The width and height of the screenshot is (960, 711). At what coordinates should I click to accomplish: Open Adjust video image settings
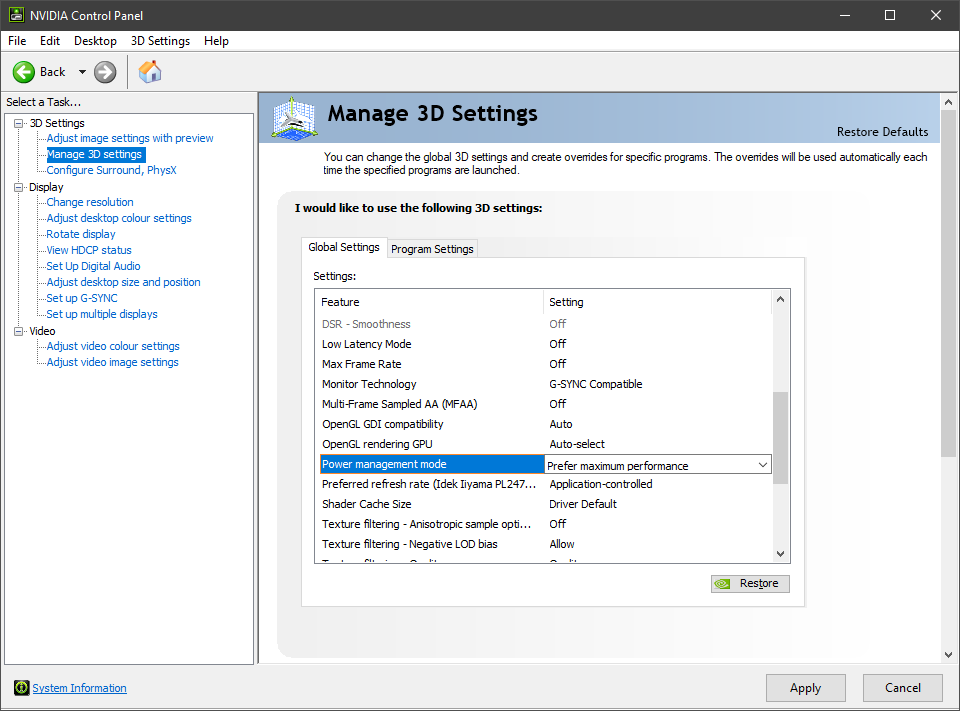tap(113, 362)
